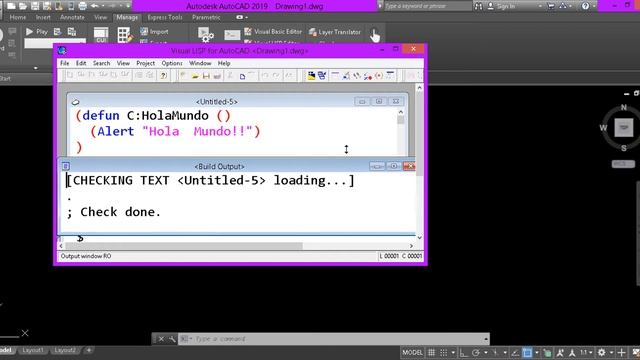Click the CUI user interface icon
Image resolution: width=640 pixels, height=360 pixels.
pos(101,35)
